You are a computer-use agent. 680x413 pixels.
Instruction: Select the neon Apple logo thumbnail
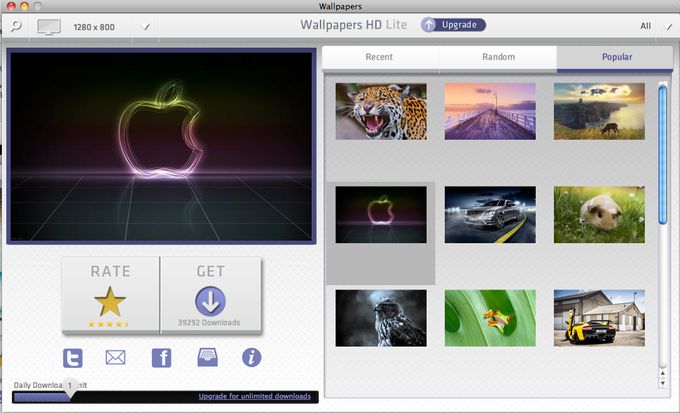pyautogui.click(x=381, y=215)
